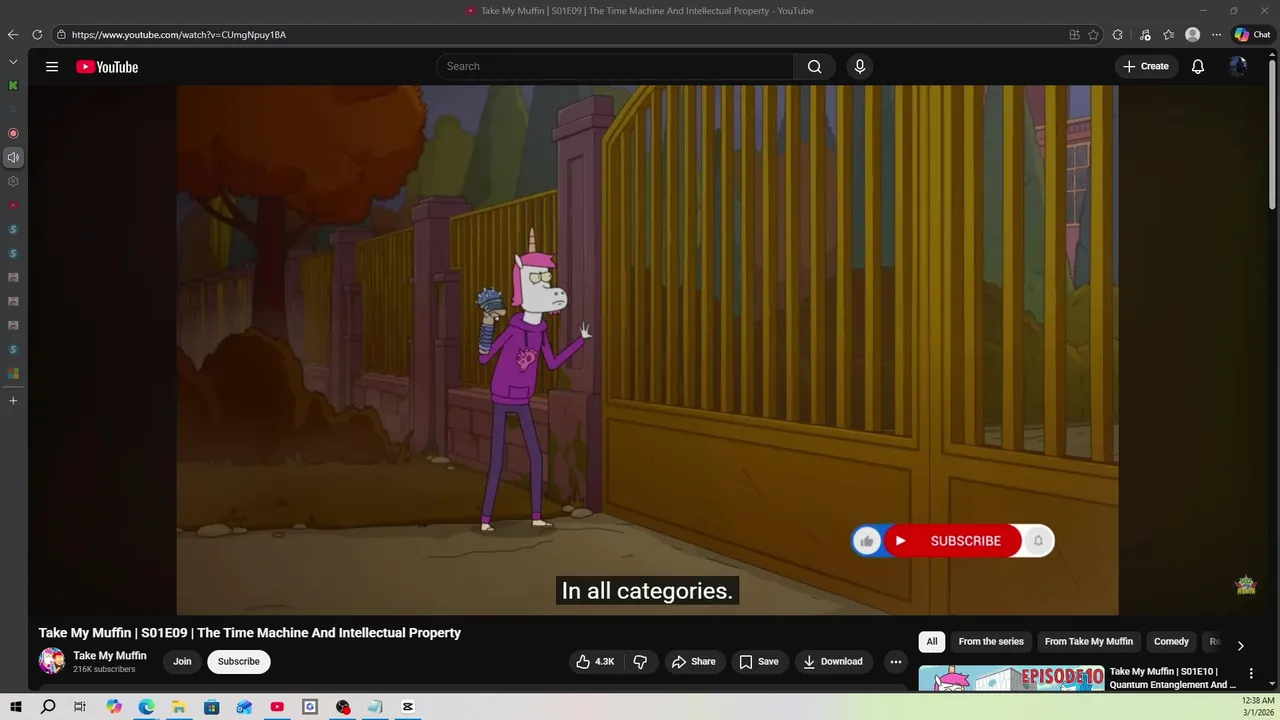The height and width of the screenshot is (720, 1280).
Task: Refresh the page
Action: 37,35
